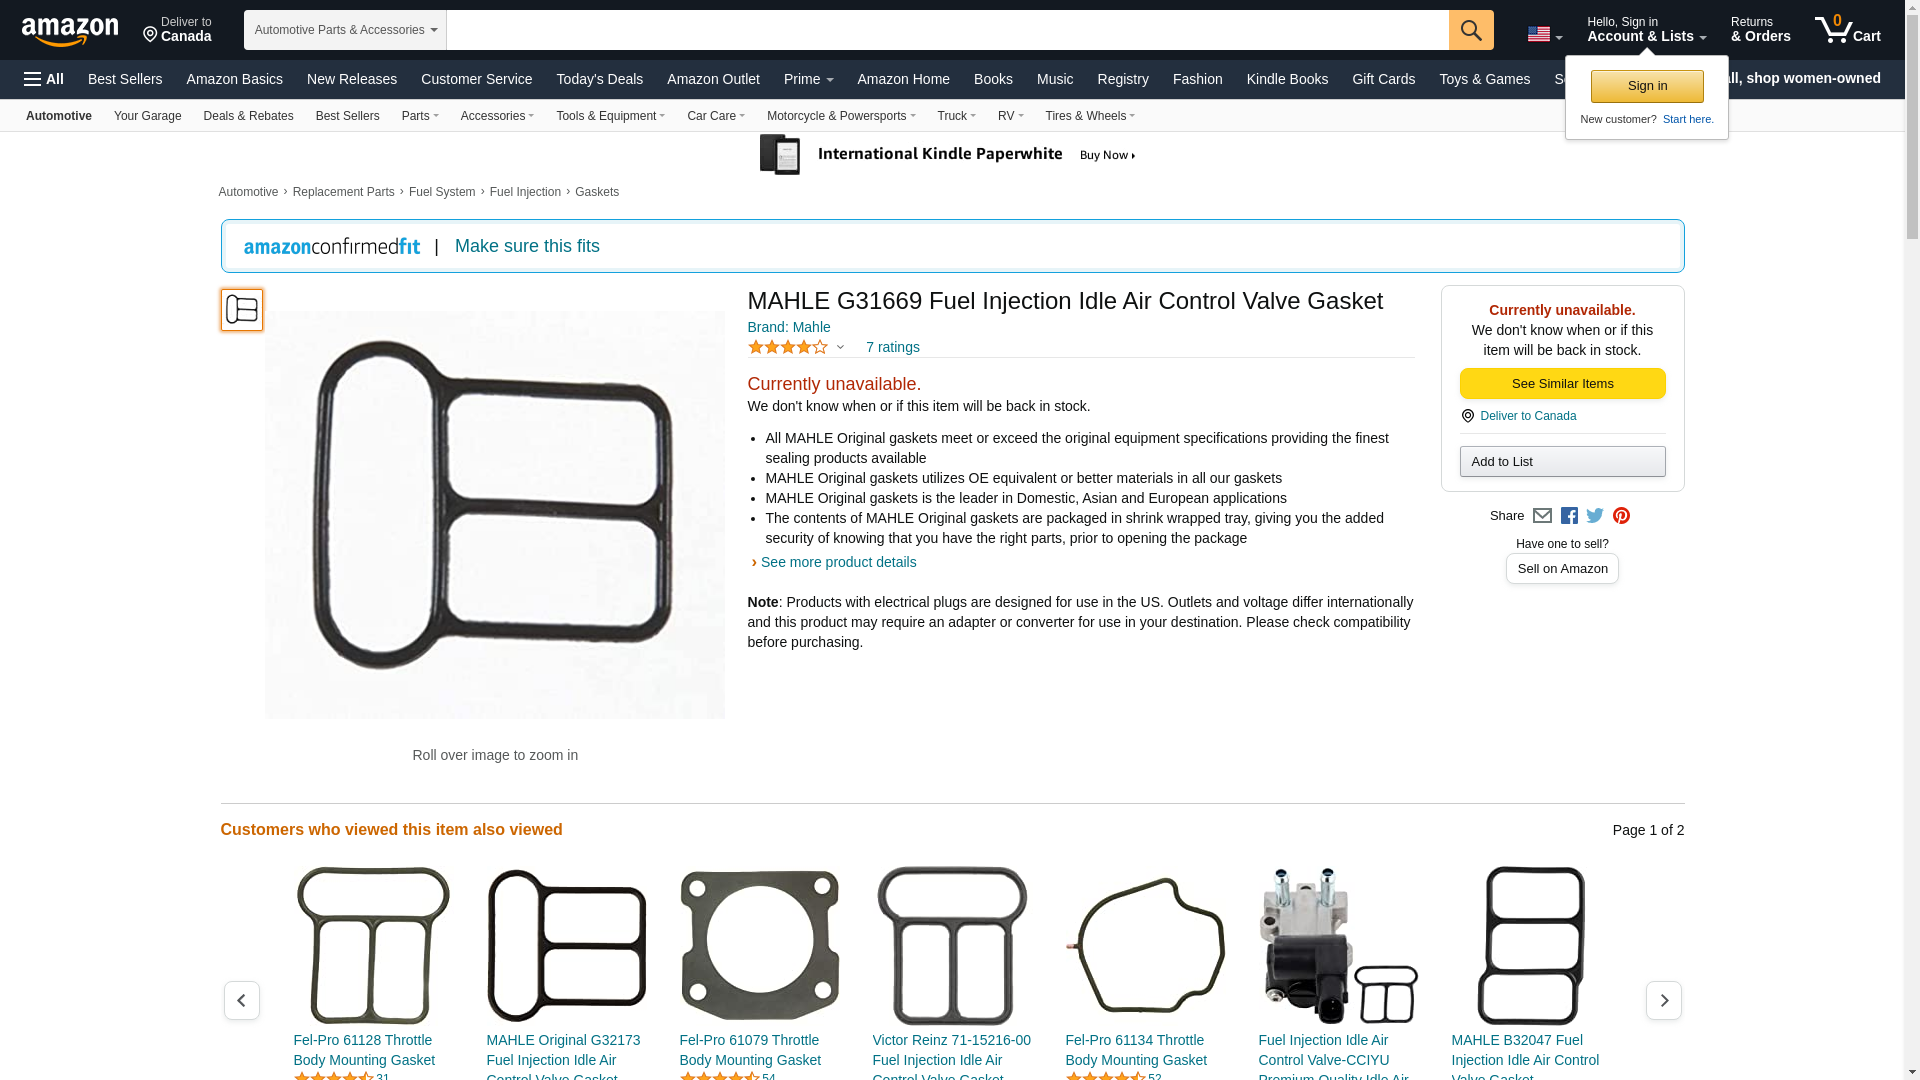Open Today's Deals in the navigation bar
This screenshot has width=1920, height=1080.
click(x=599, y=79)
